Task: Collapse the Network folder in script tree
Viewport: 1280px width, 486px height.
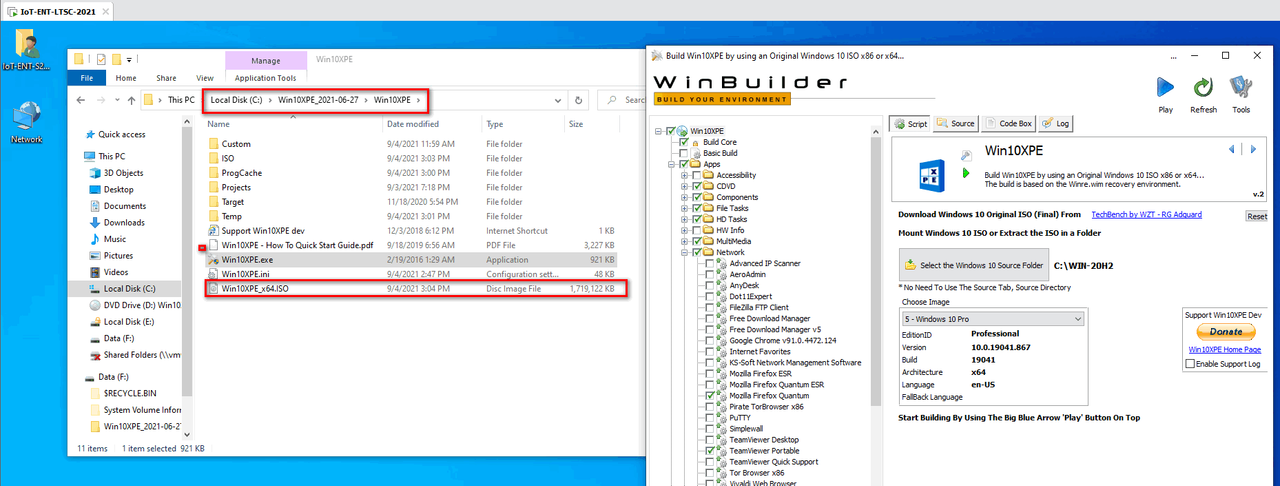Action: [684, 252]
